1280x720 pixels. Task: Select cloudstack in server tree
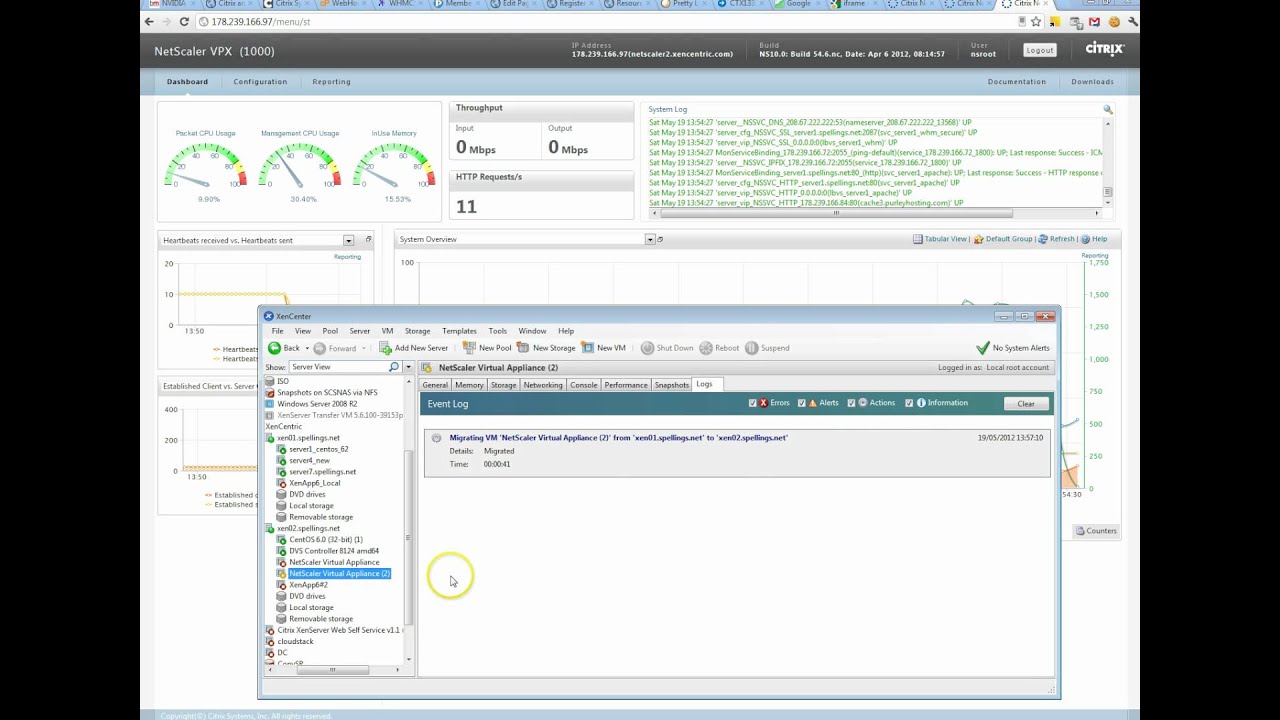(296, 642)
